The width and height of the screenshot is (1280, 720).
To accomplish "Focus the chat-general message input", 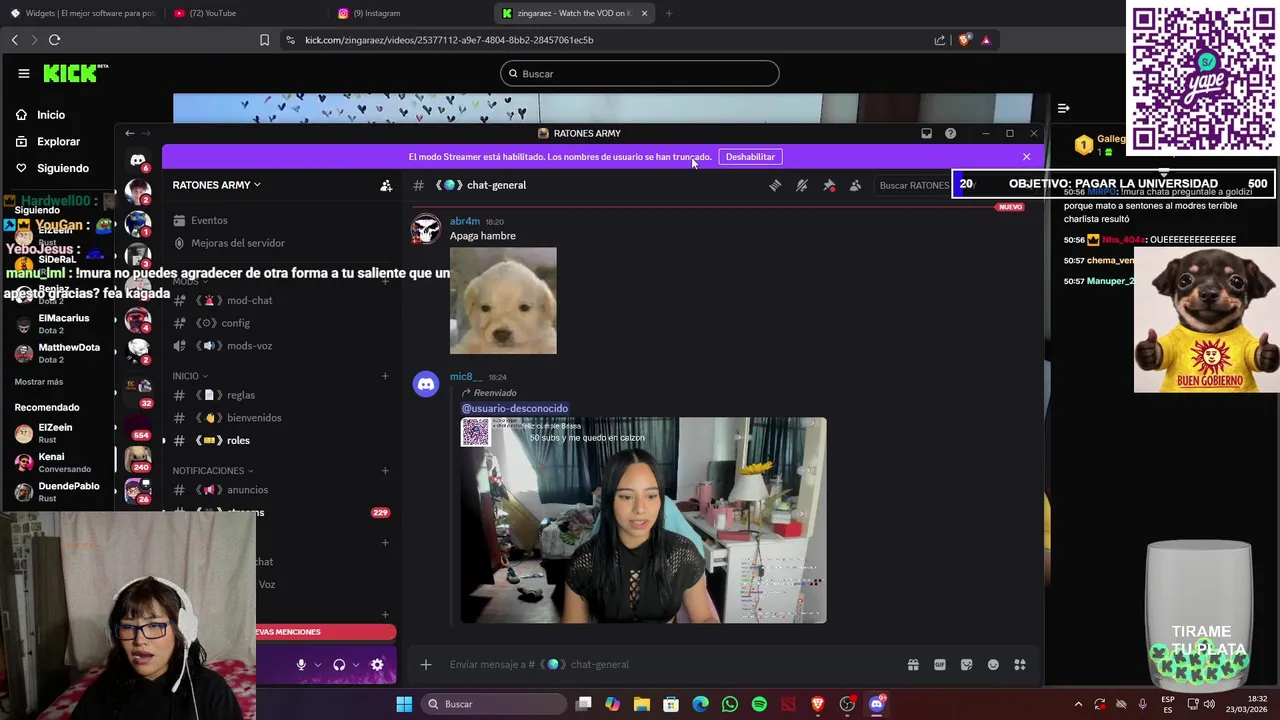I will pyautogui.click(x=670, y=665).
